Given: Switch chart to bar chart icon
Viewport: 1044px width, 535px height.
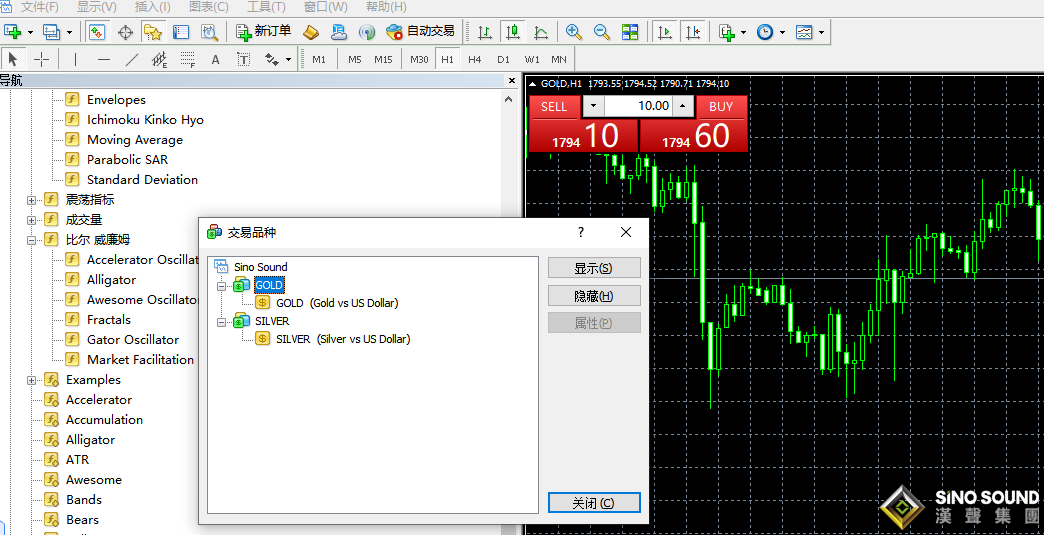Looking at the screenshot, I should [x=485, y=31].
